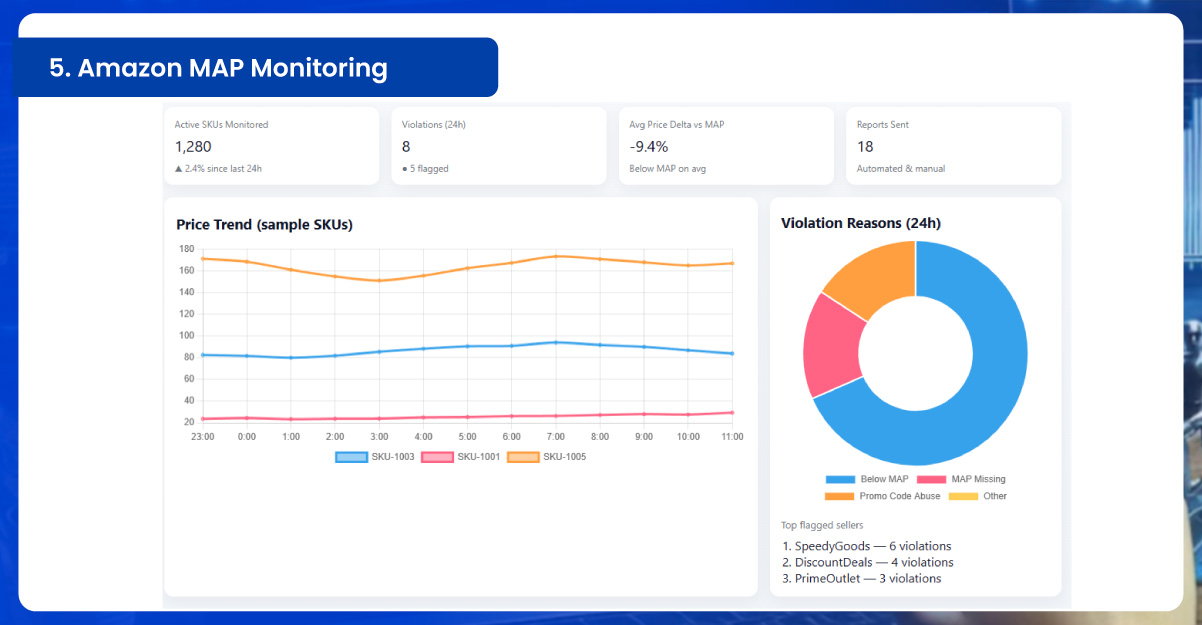The height and width of the screenshot is (625, 1202).
Task: Open the Reports Sent card
Action: [x=952, y=146]
